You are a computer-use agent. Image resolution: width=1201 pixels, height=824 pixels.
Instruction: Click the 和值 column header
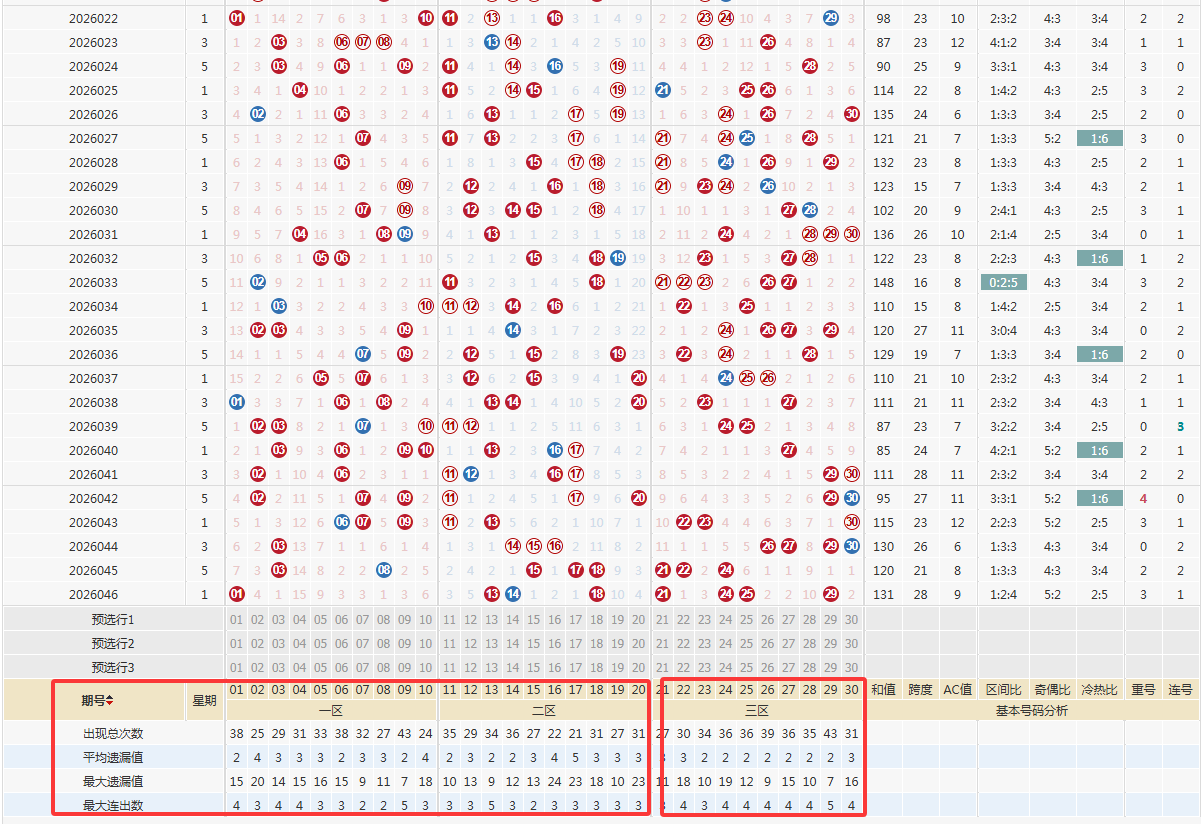[x=883, y=689]
